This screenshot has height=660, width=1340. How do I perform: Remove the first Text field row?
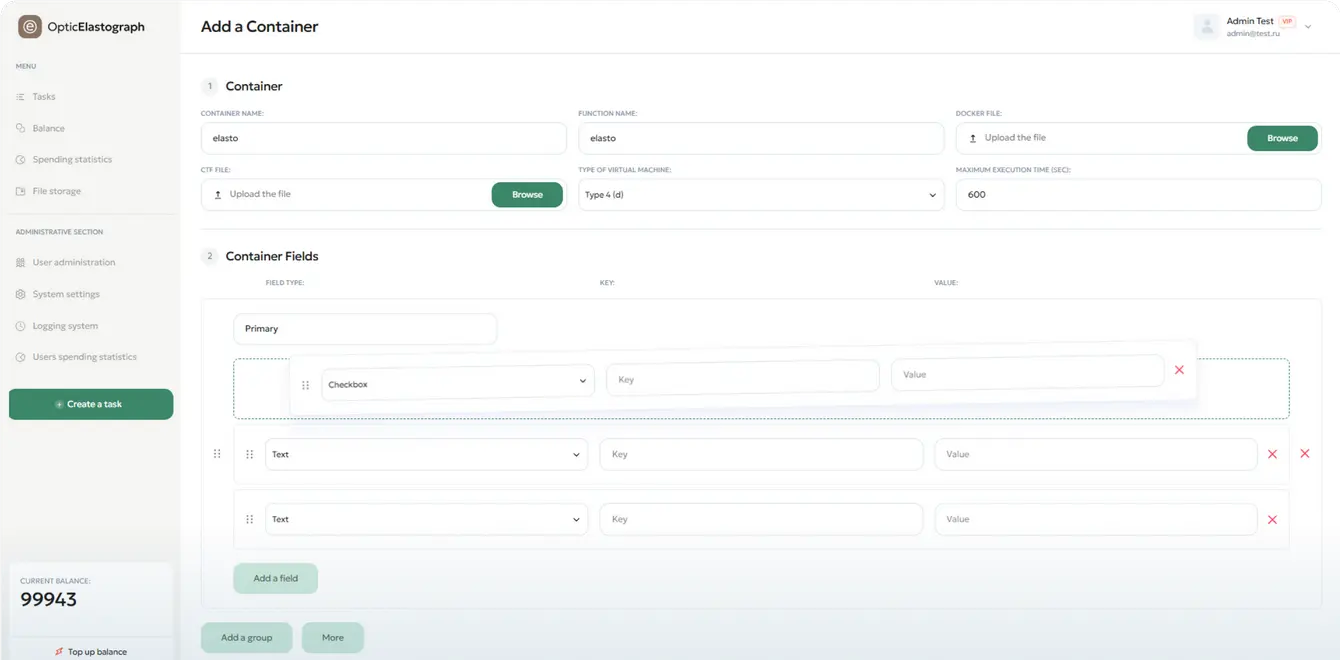[x=1272, y=454]
